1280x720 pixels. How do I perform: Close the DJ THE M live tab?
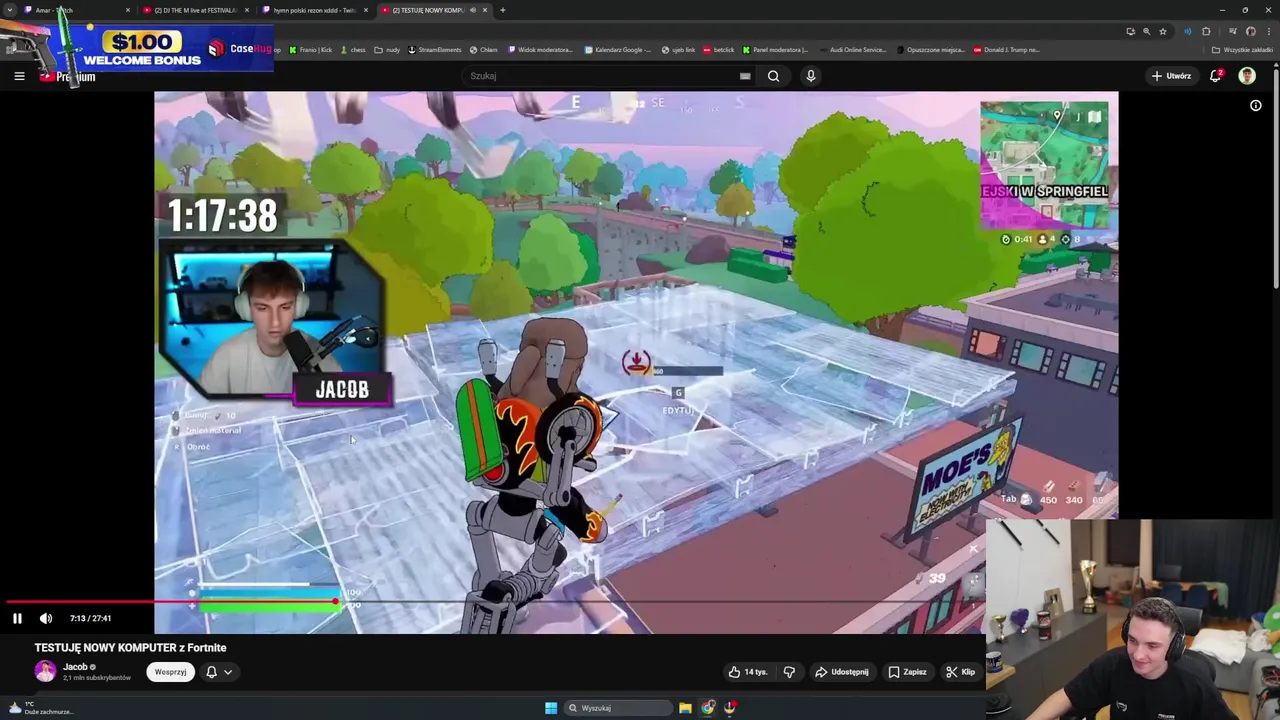tap(246, 10)
